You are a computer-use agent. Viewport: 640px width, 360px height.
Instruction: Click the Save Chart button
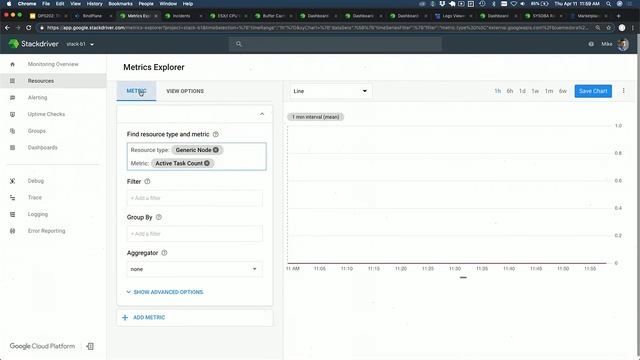[593, 91]
